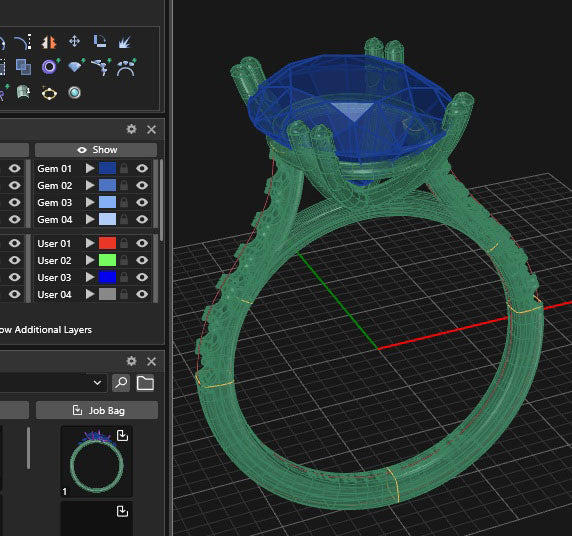This screenshot has height=536, width=572.
Task: Expand Gem 03 layer triangle arrow
Action: point(90,202)
